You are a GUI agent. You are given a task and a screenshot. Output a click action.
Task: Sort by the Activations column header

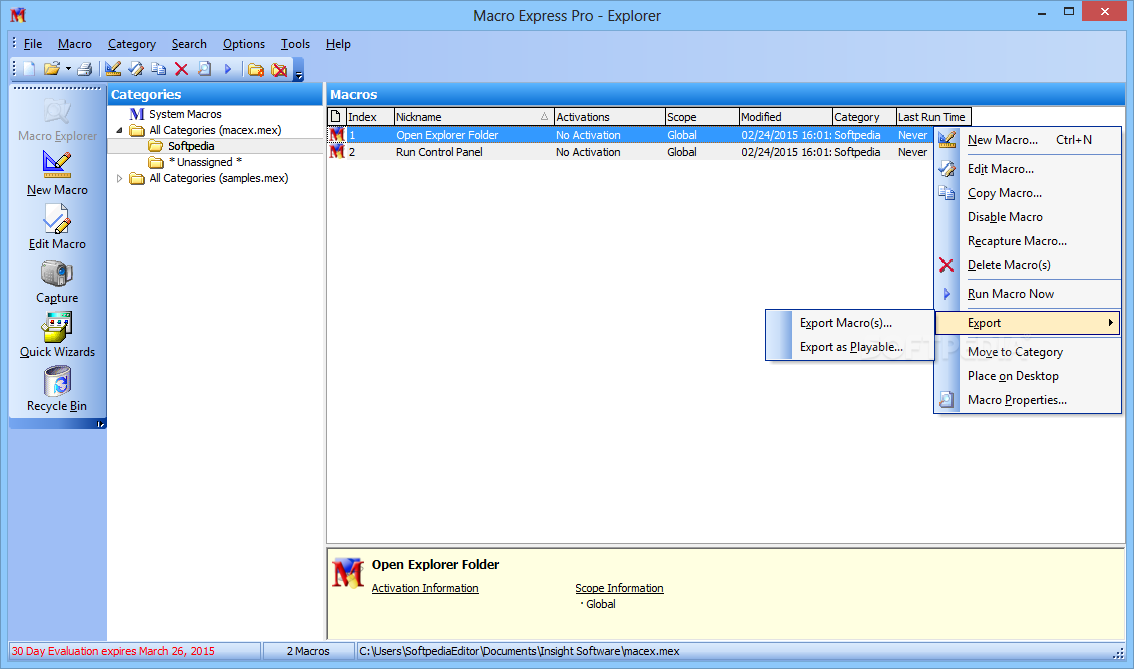pyautogui.click(x=609, y=116)
